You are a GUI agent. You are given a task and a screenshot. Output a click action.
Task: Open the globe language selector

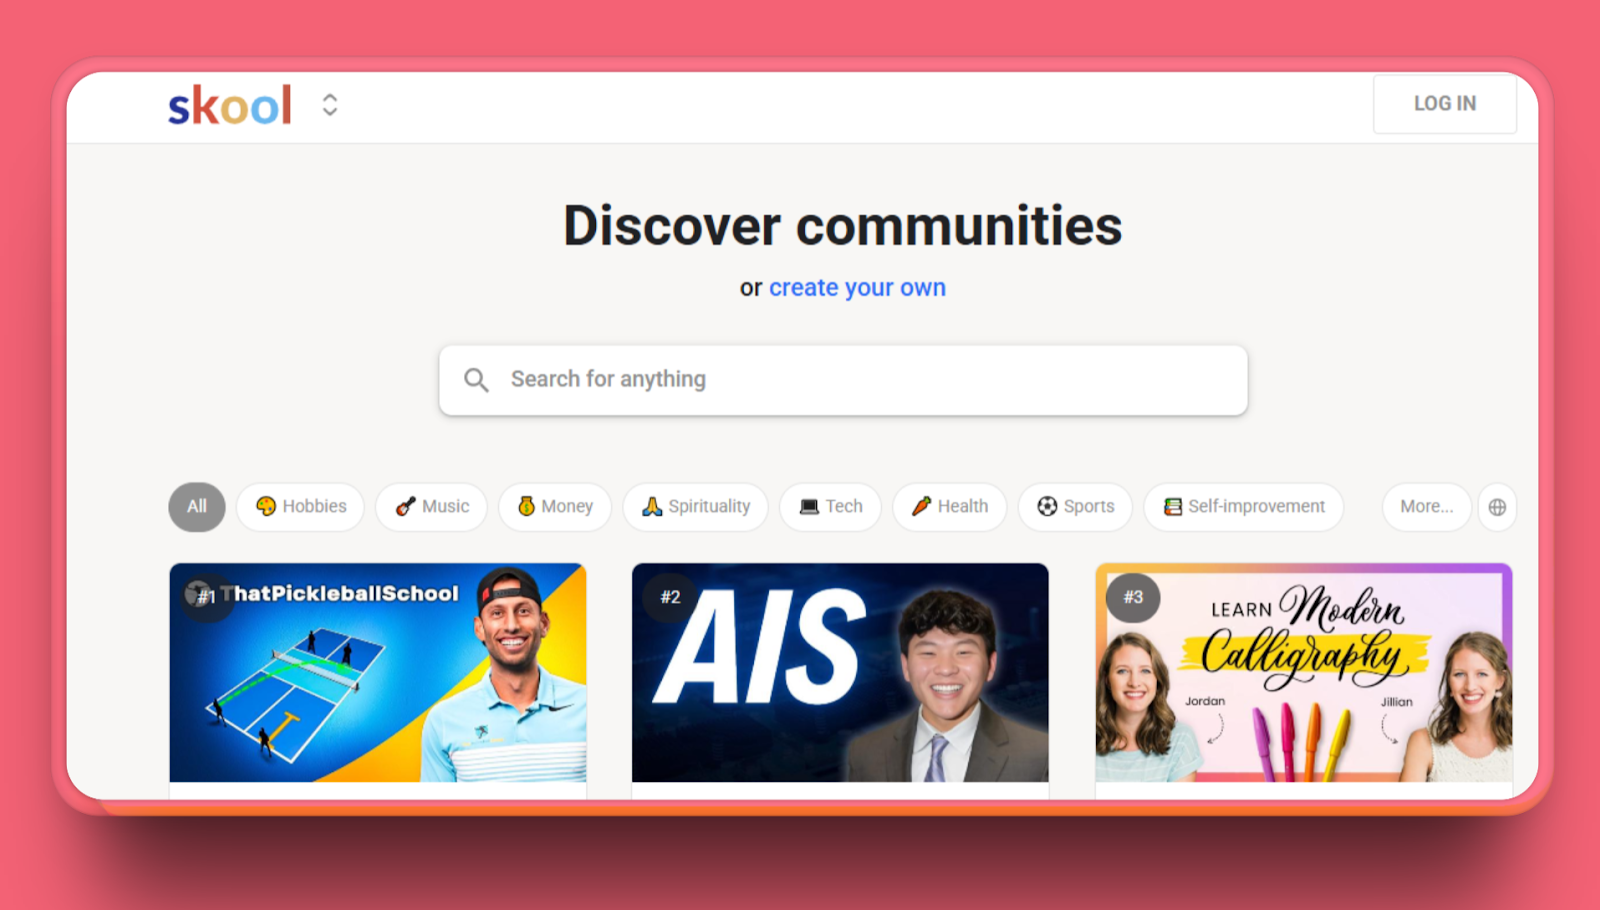coord(1497,507)
